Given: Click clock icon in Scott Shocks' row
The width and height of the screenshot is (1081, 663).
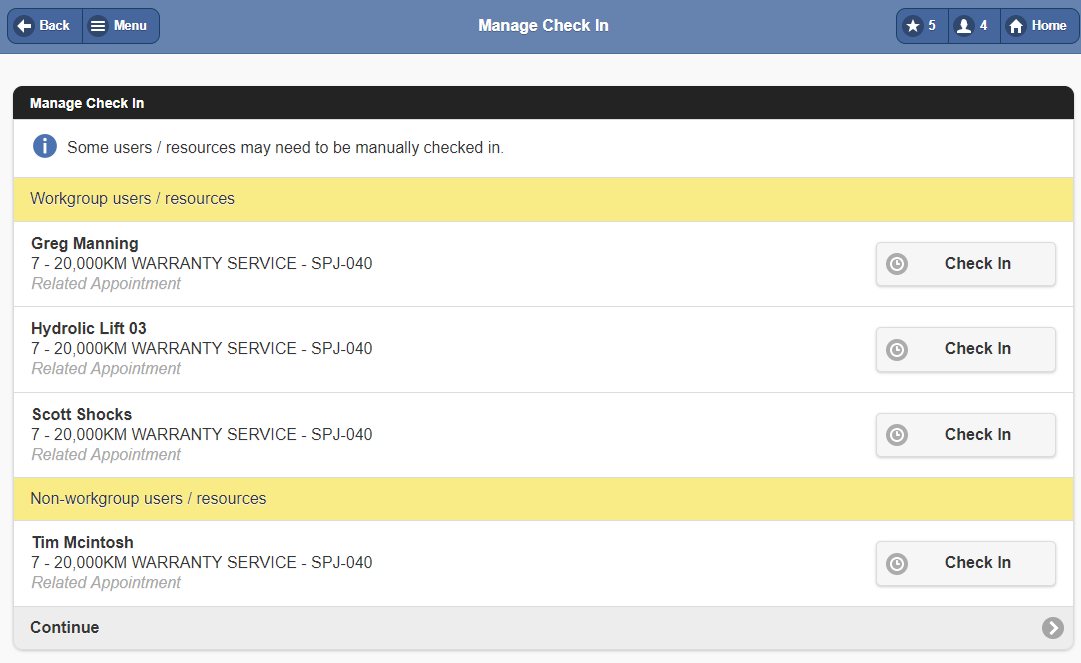Looking at the screenshot, I should click(897, 435).
